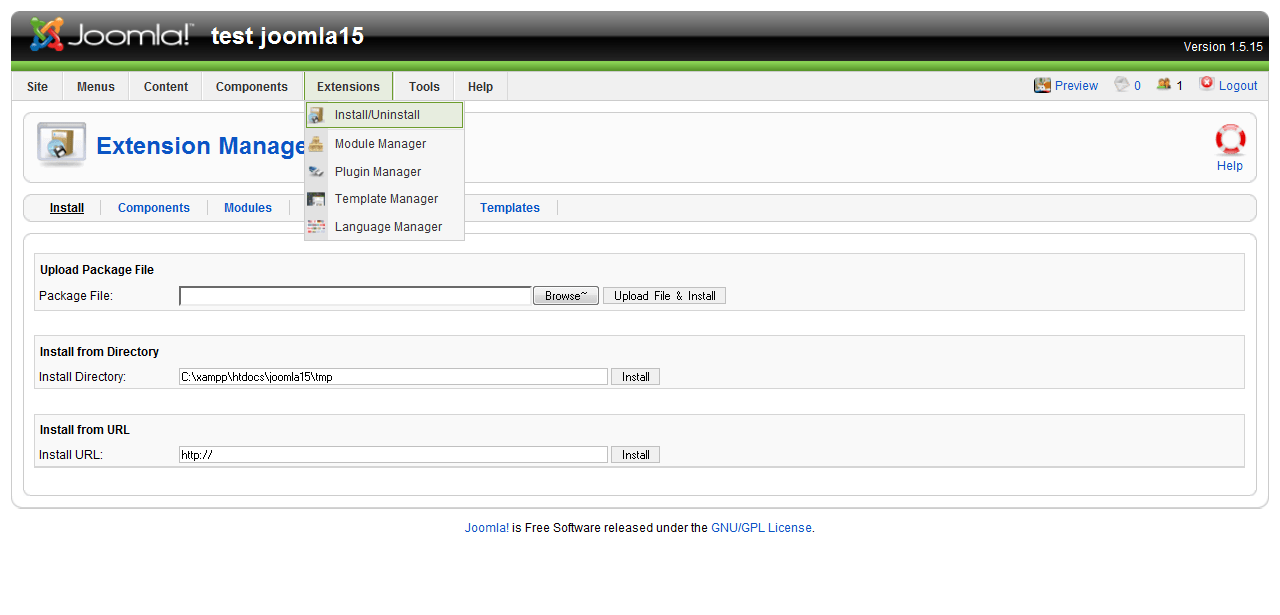Open the Menus menu
The image size is (1280, 615).
(96, 87)
